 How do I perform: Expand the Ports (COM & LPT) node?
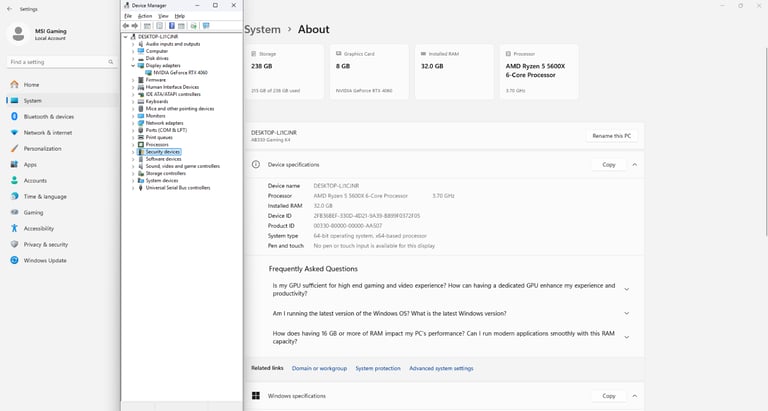click(133, 130)
